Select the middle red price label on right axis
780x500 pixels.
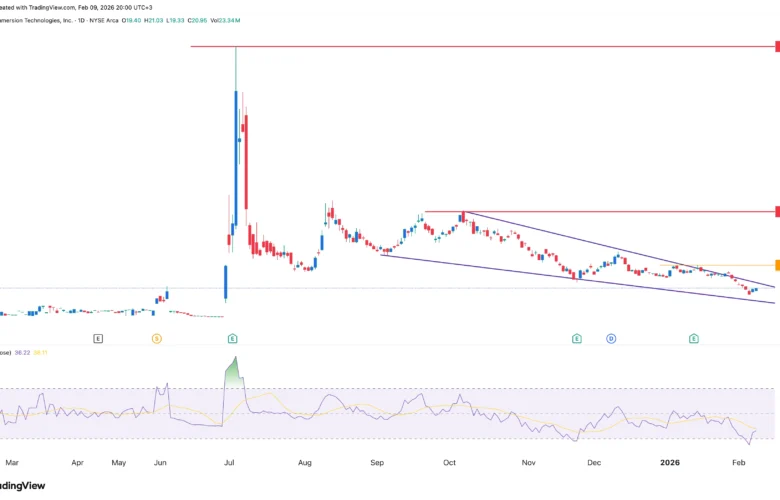[776, 212]
